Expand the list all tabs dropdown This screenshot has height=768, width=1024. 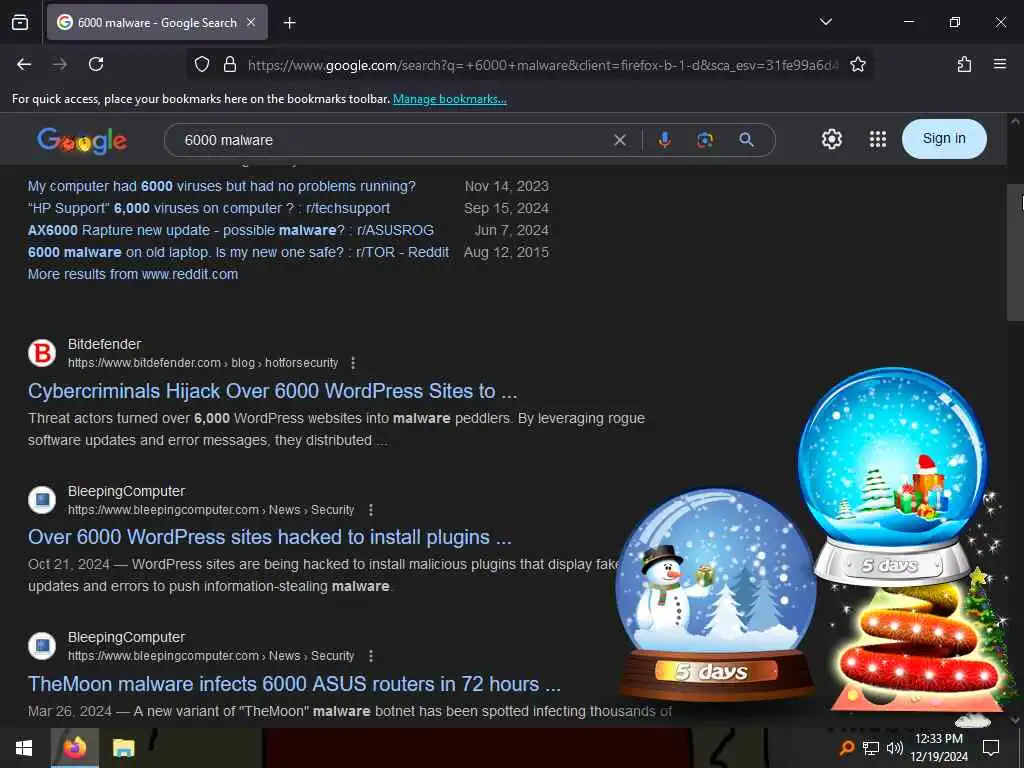[x=825, y=22]
